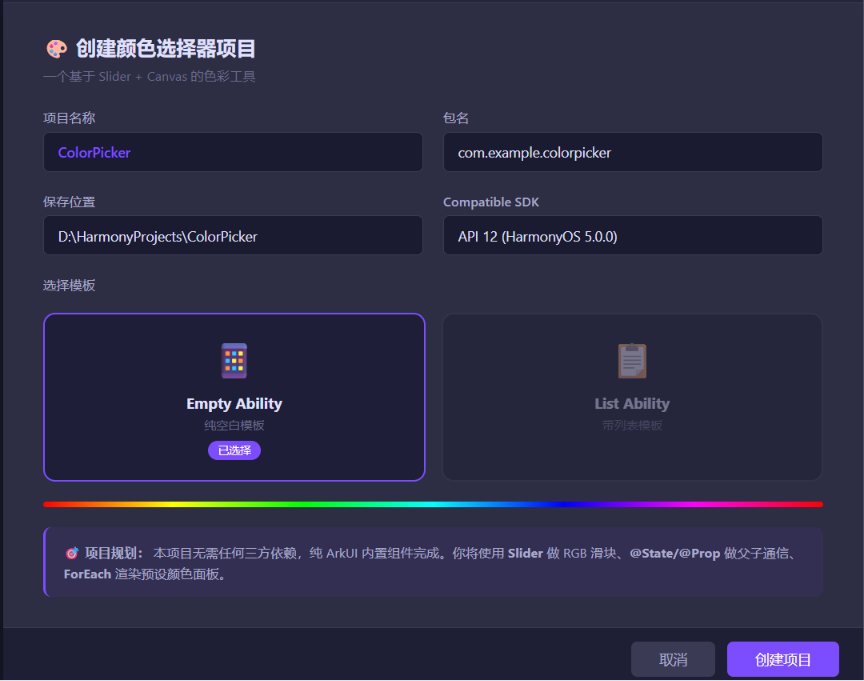Click the 创建颜色选择器项目 title text
This screenshot has height=681, width=864.
pyautogui.click(x=165, y=48)
